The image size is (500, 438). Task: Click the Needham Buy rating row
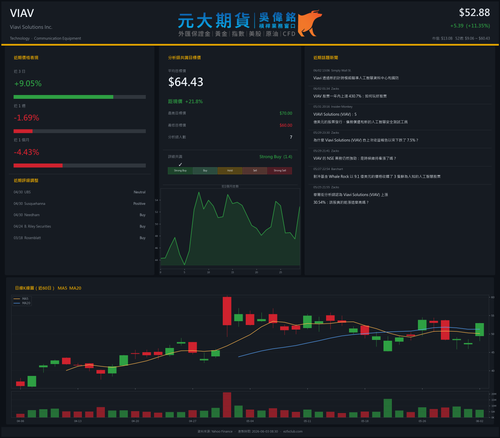click(79, 215)
